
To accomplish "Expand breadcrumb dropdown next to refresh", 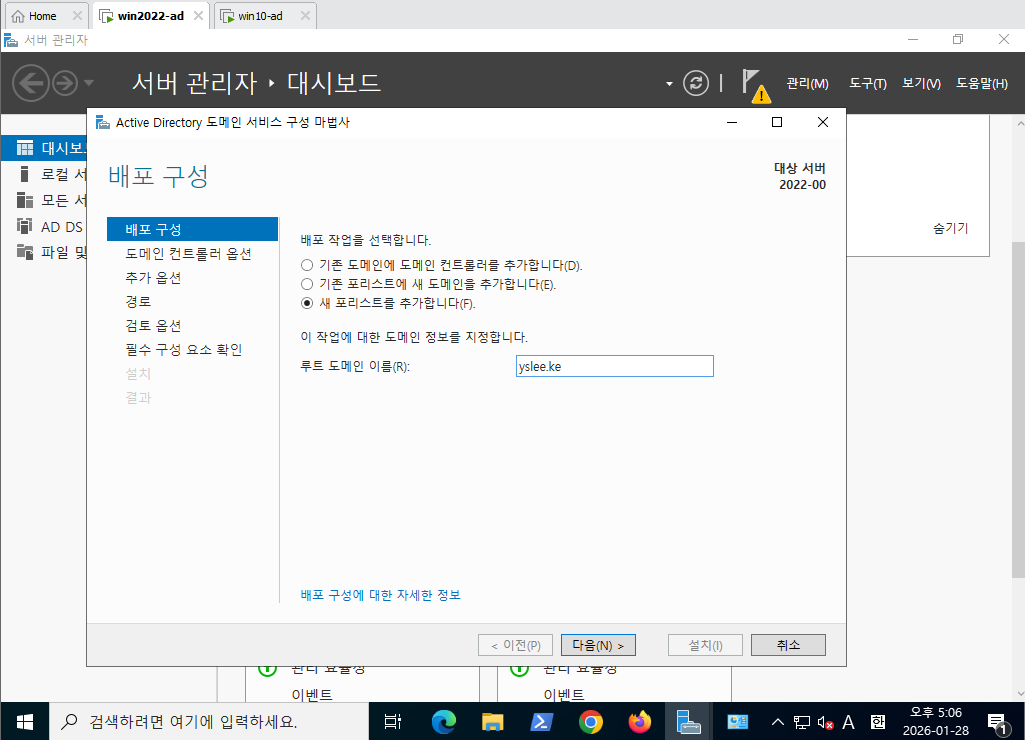I will [669, 84].
